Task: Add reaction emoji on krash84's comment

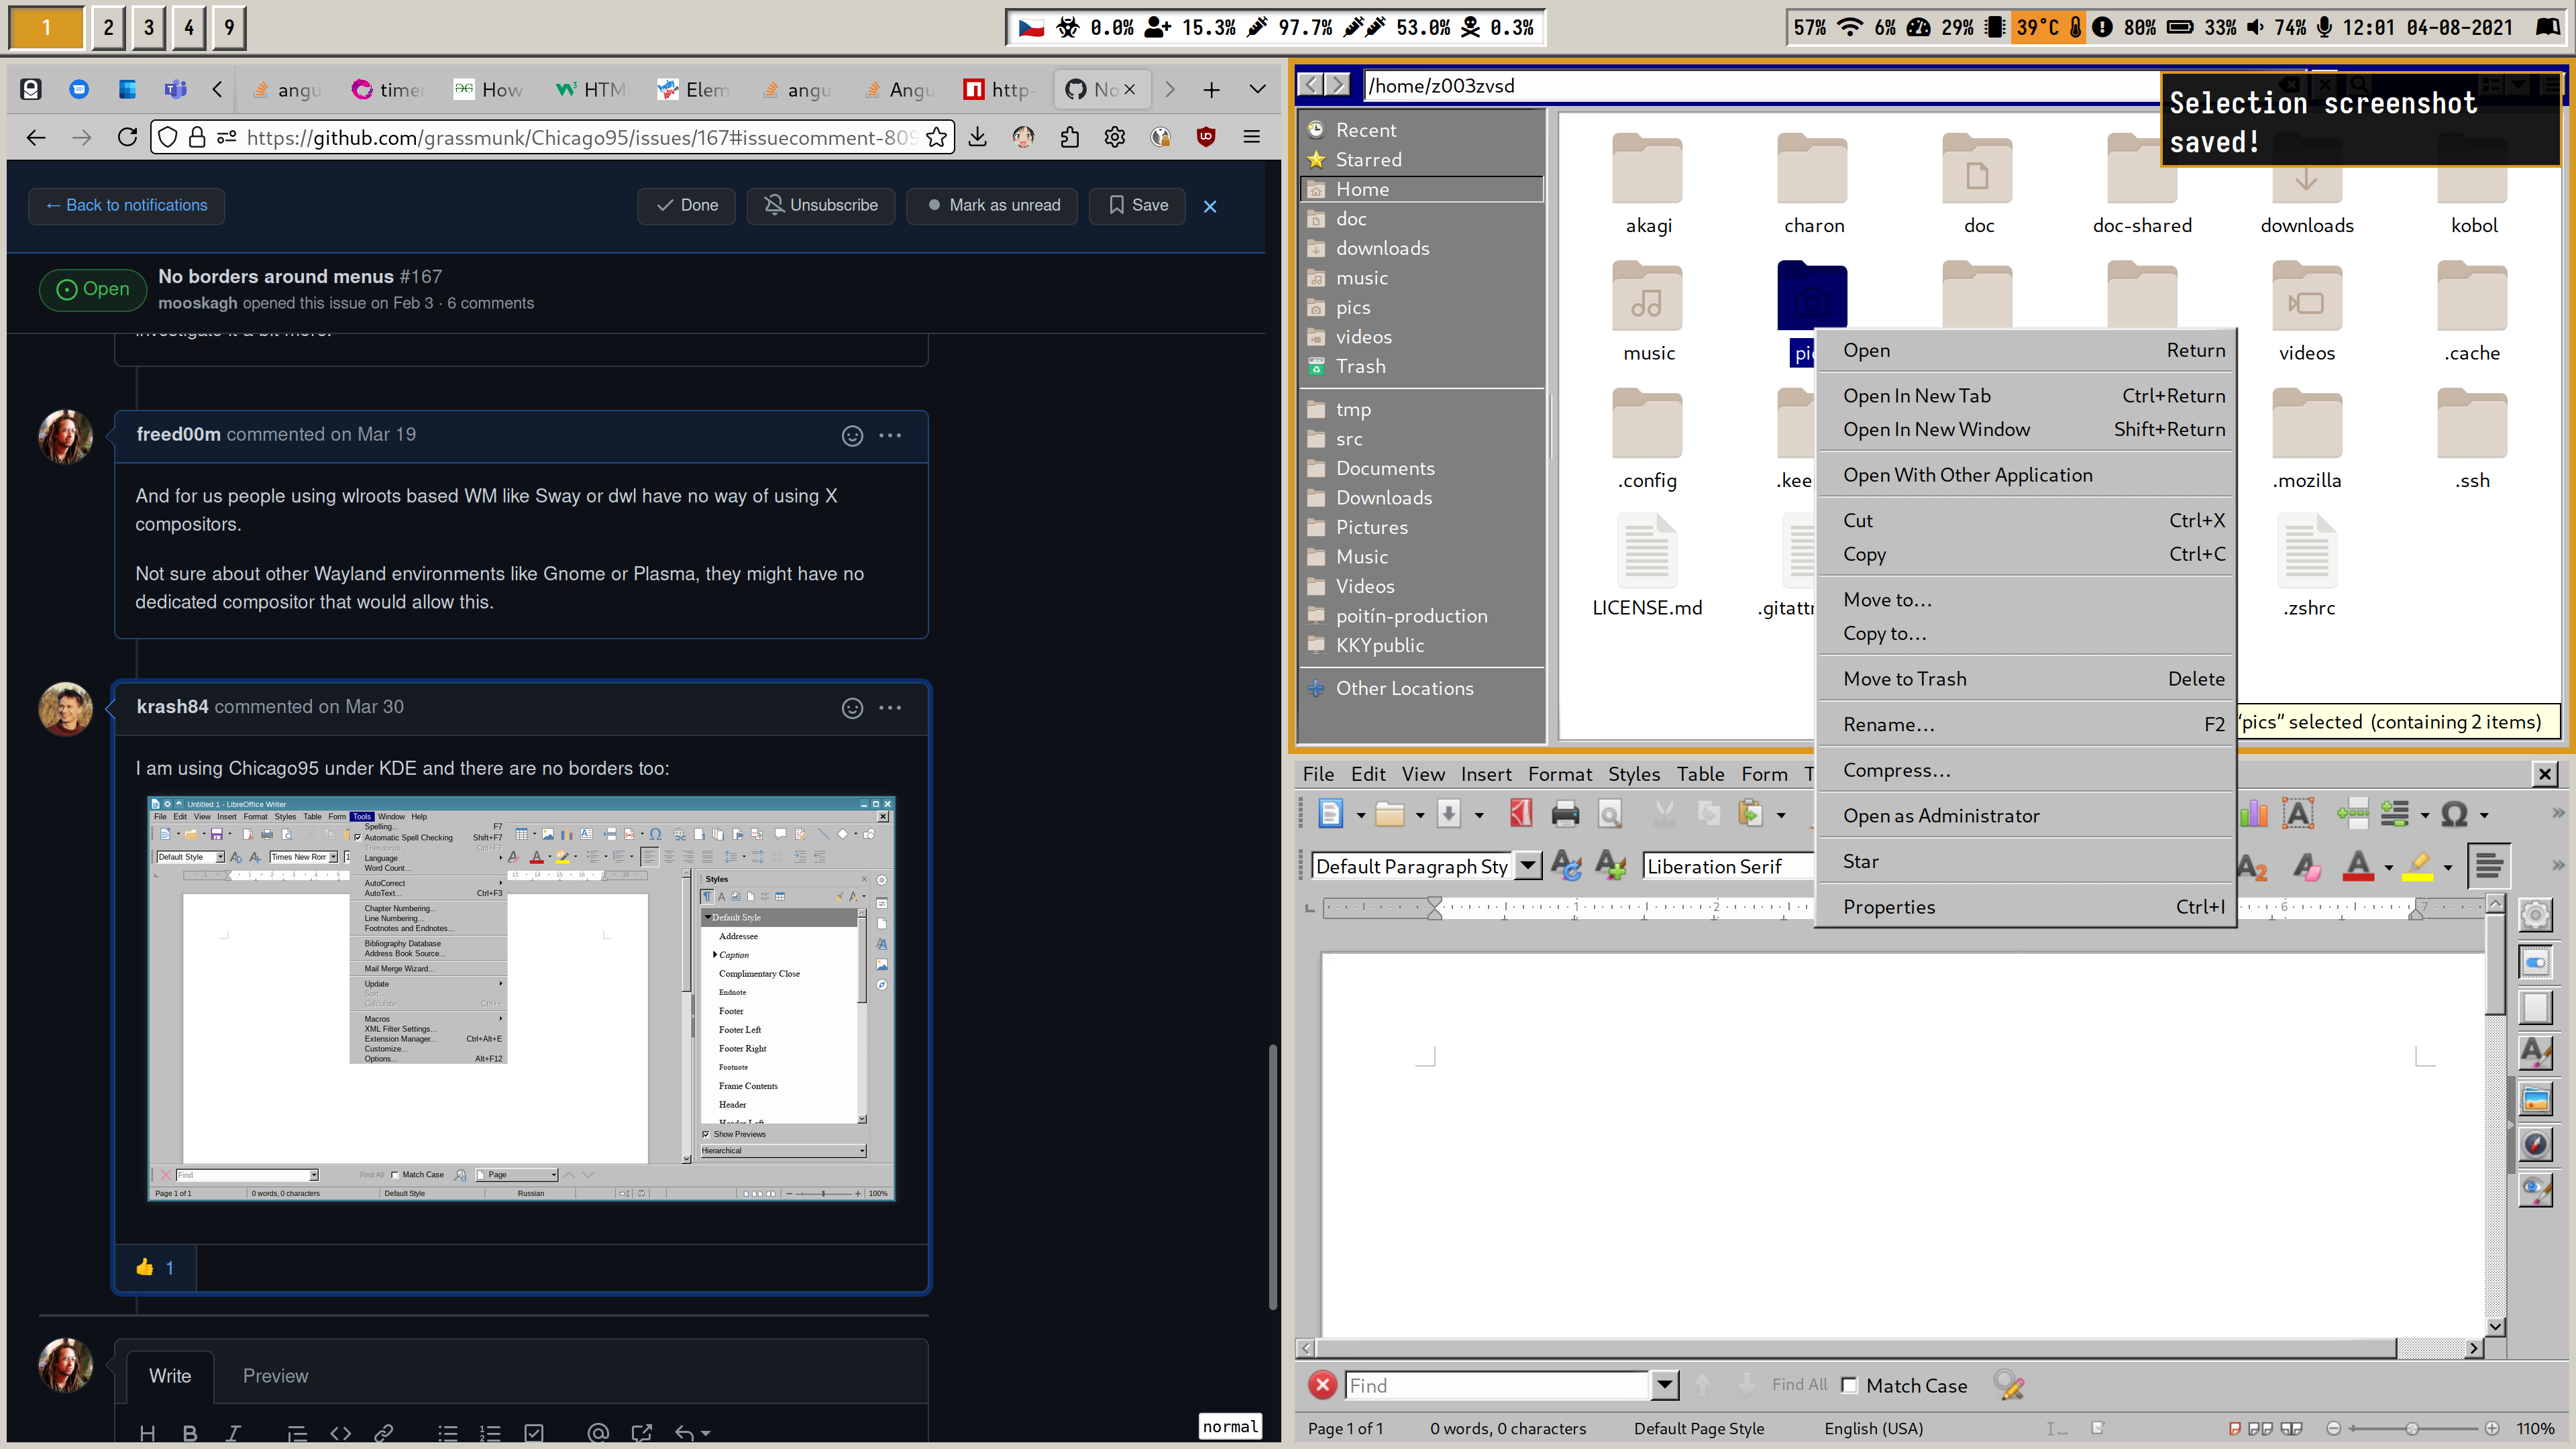Action: [852, 708]
